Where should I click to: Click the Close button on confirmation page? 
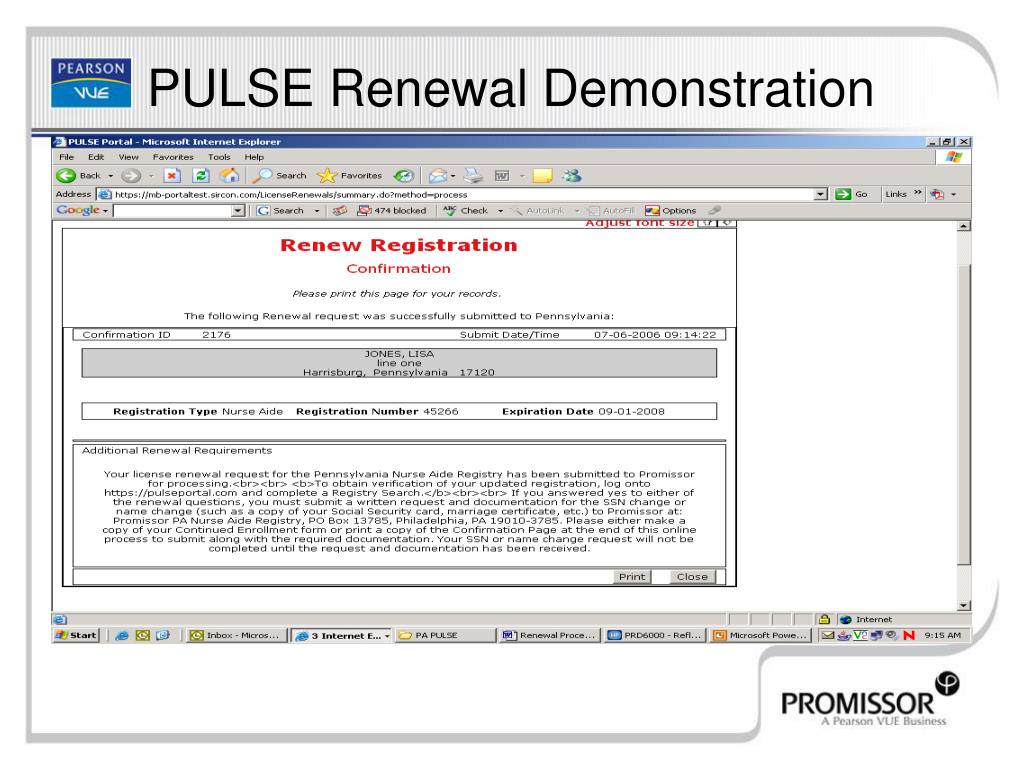coord(692,577)
